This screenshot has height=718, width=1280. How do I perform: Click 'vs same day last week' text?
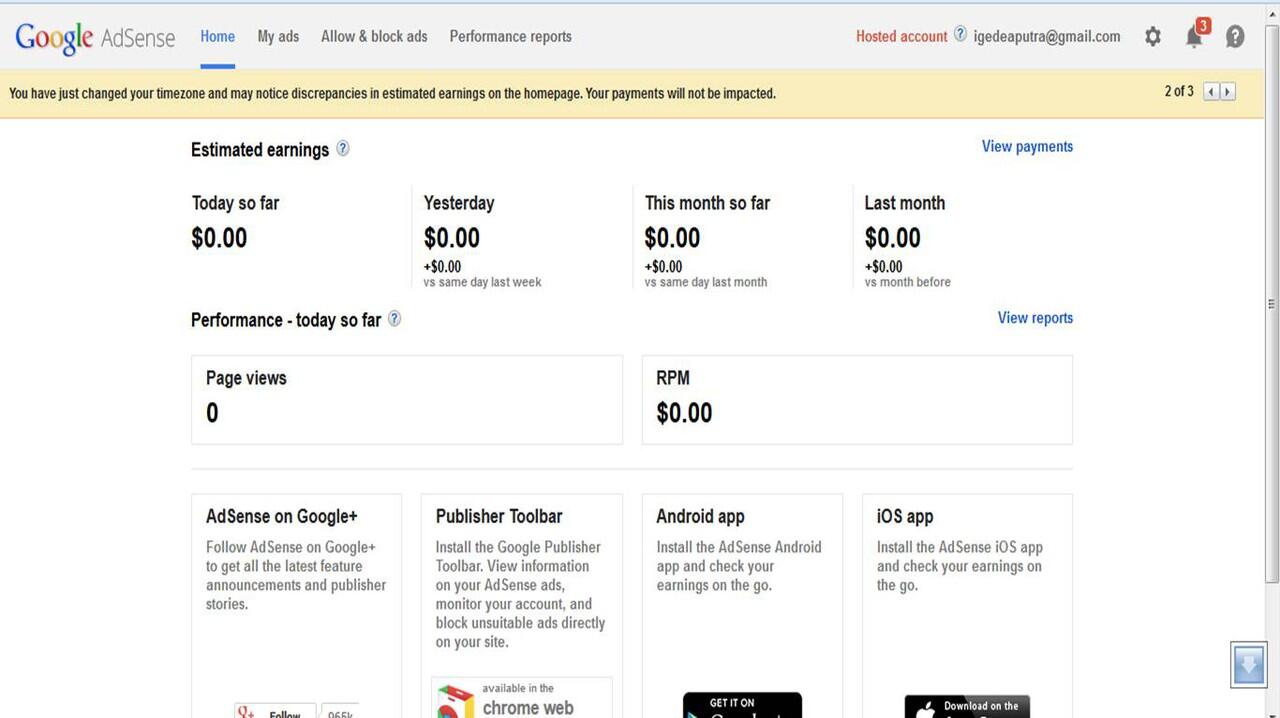483,283
